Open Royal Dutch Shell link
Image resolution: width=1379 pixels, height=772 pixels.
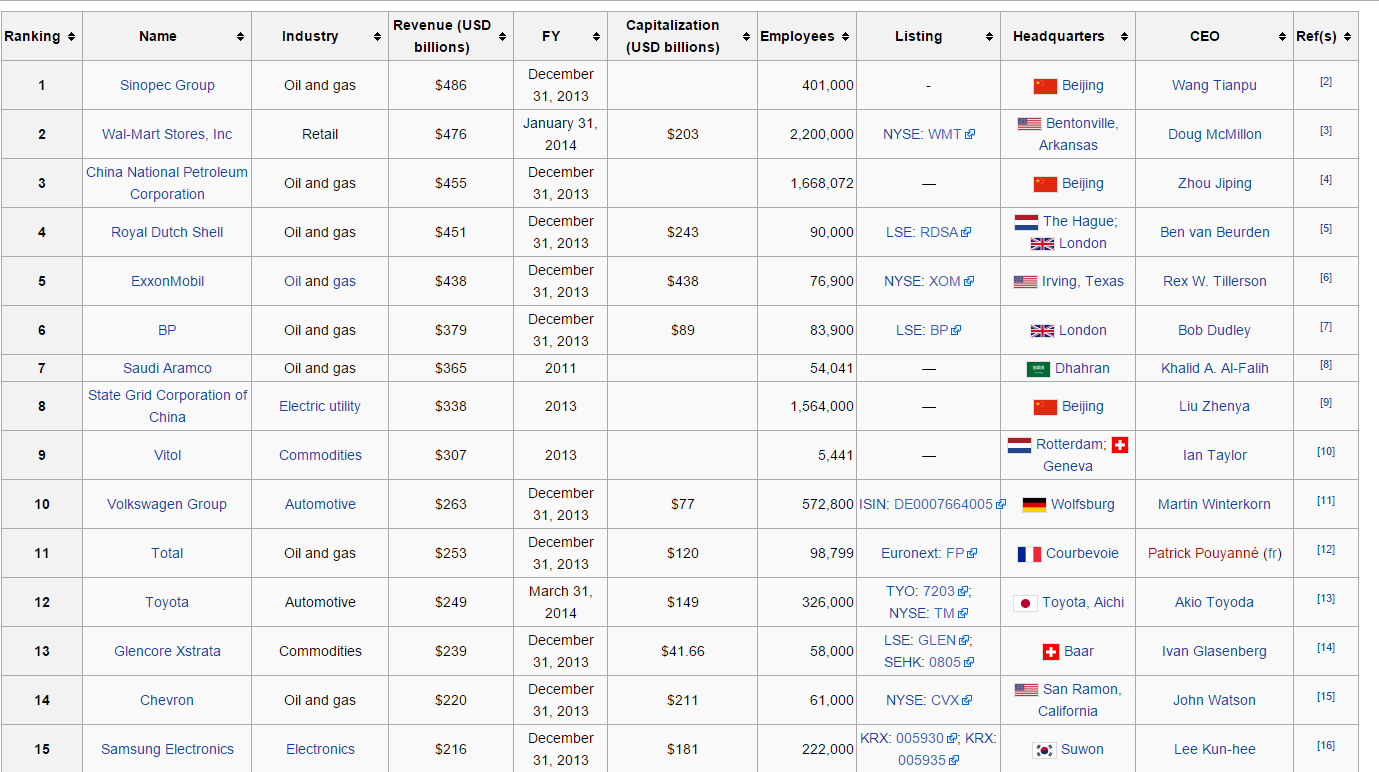(x=167, y=232)
